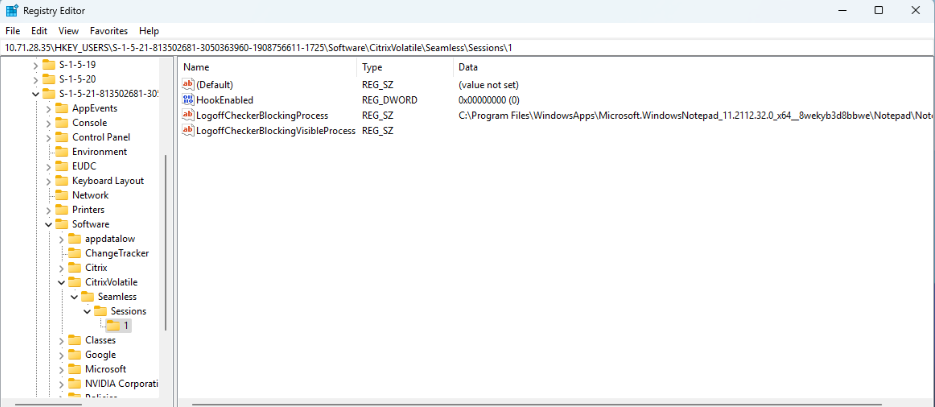Click the Keyboard Layout folder icon

(62, 181)
